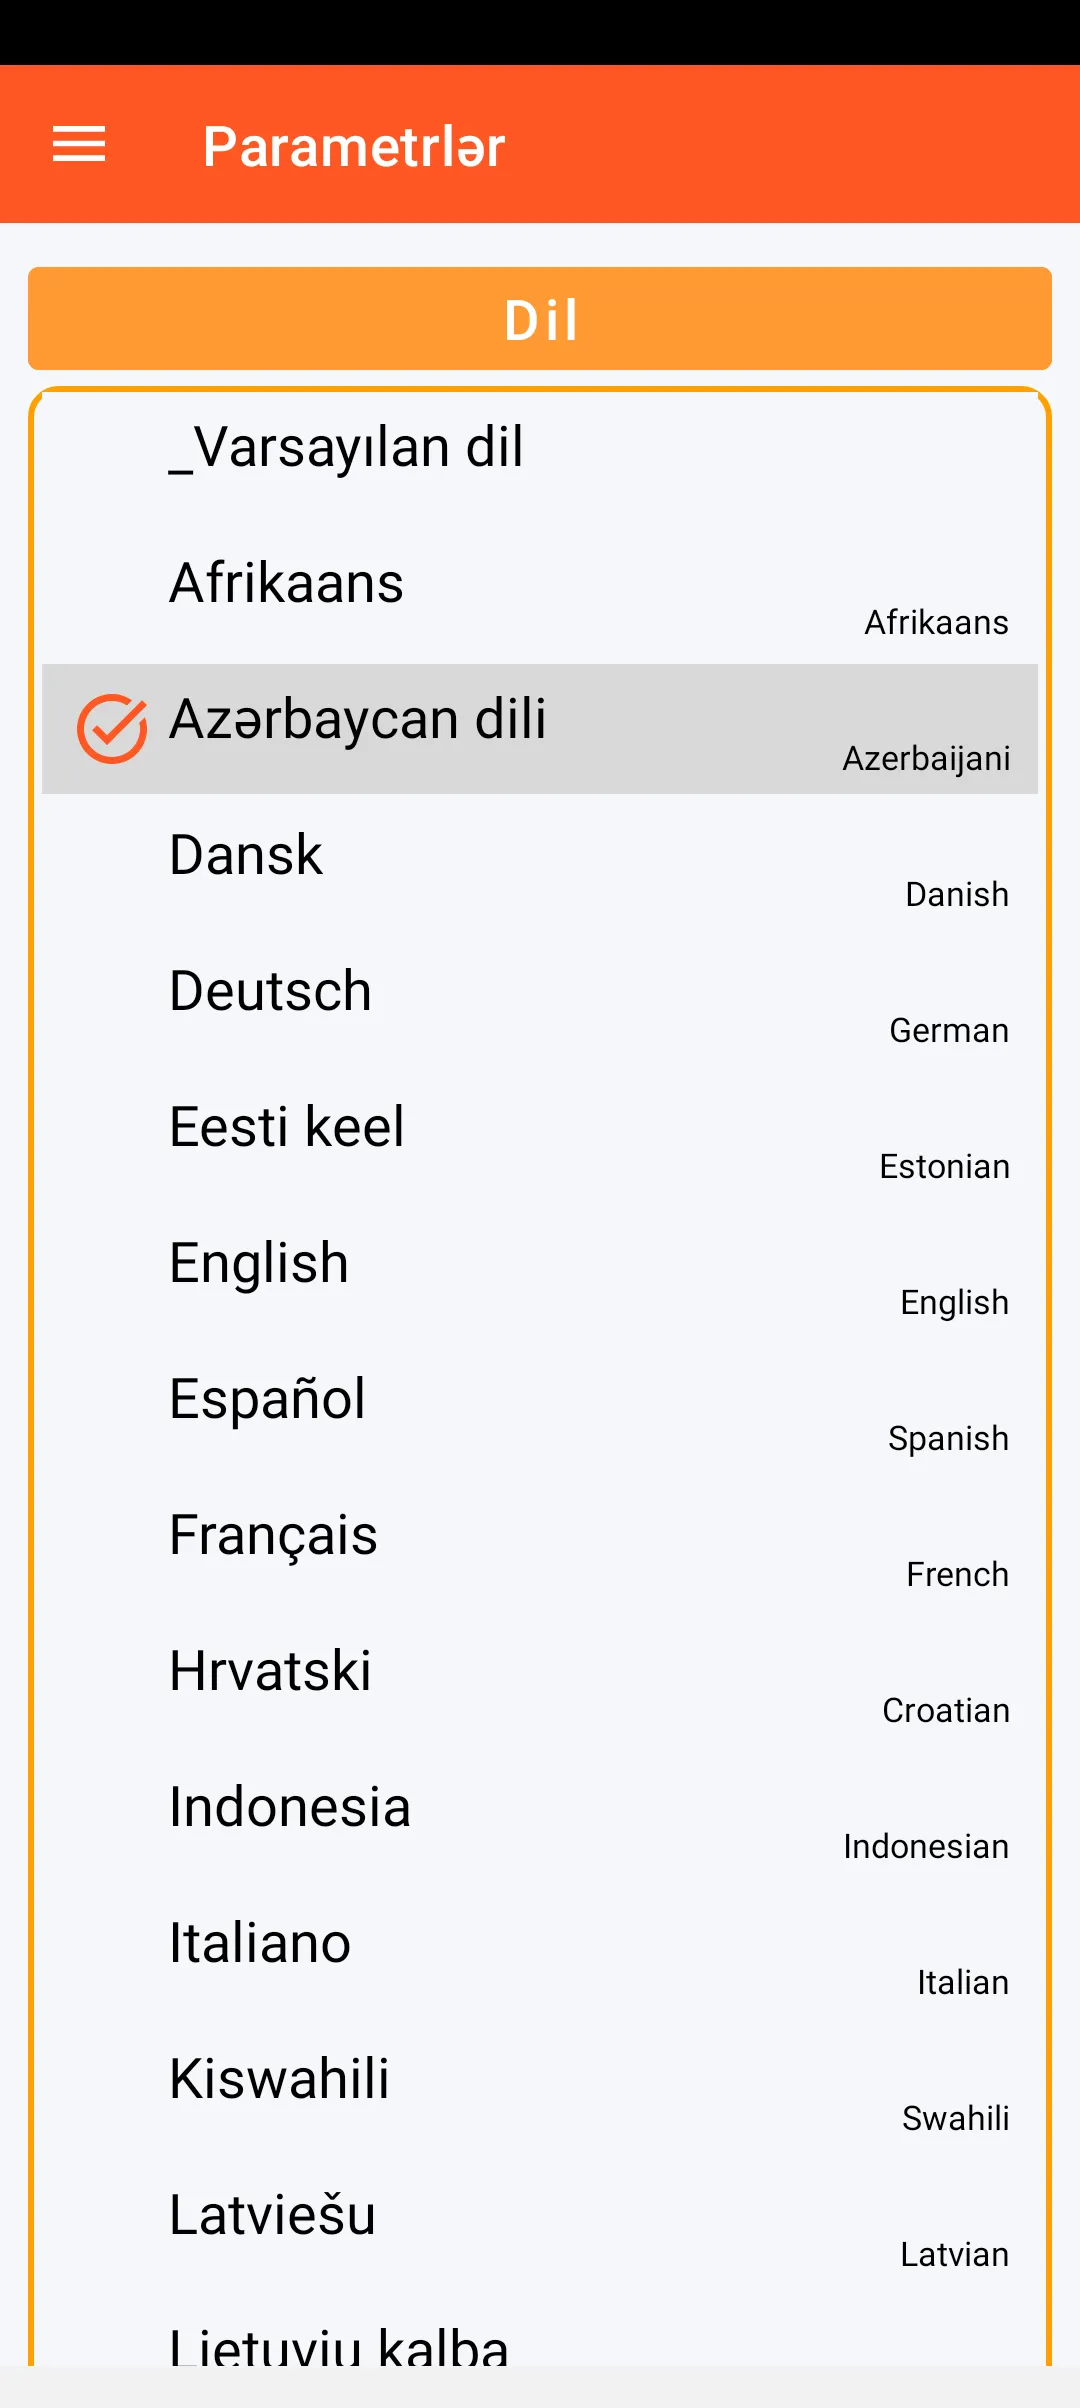Click the checkmark icon beside Azərbaycan dili
Screen dimensions: 1080x2408
coord(112,729)
